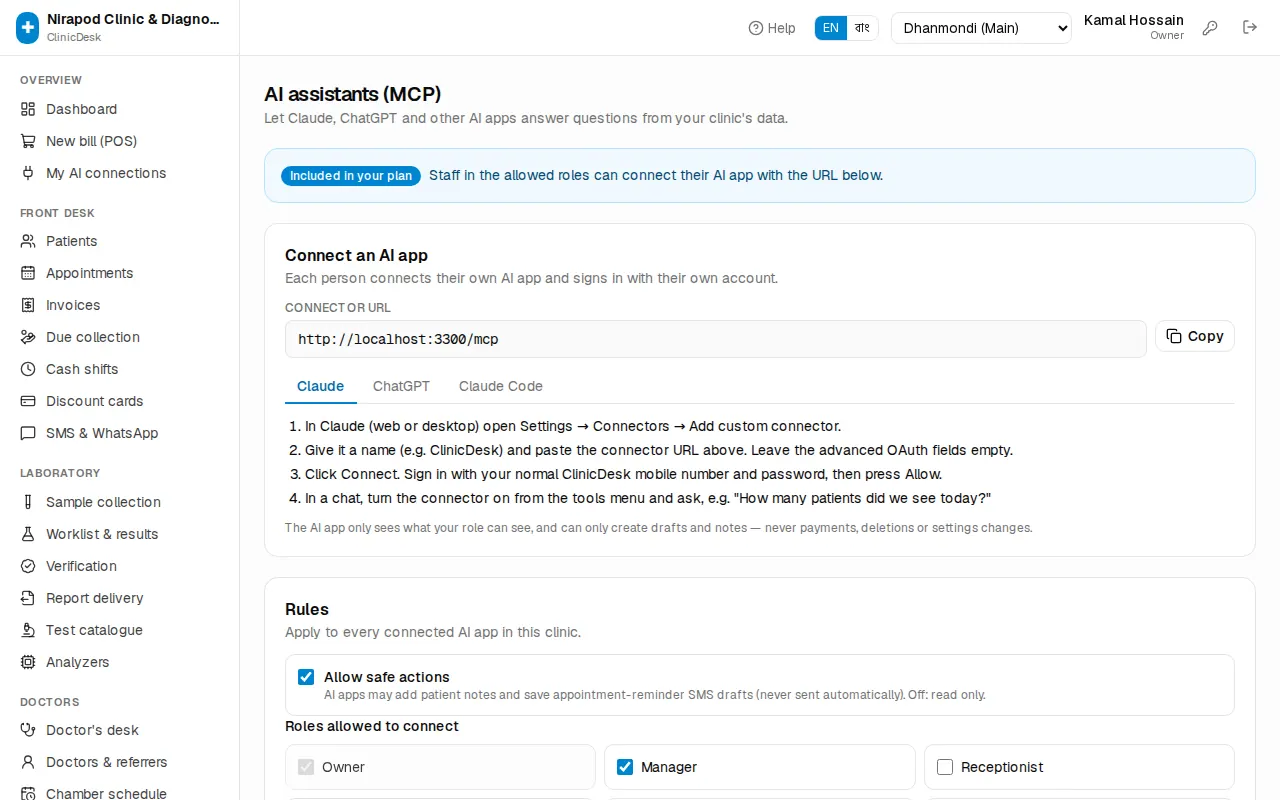Screen dimensions: 1280x800
Task: Click the chip icon next to Analyzers
Action: pyautogui.click(x=28, y=662)
